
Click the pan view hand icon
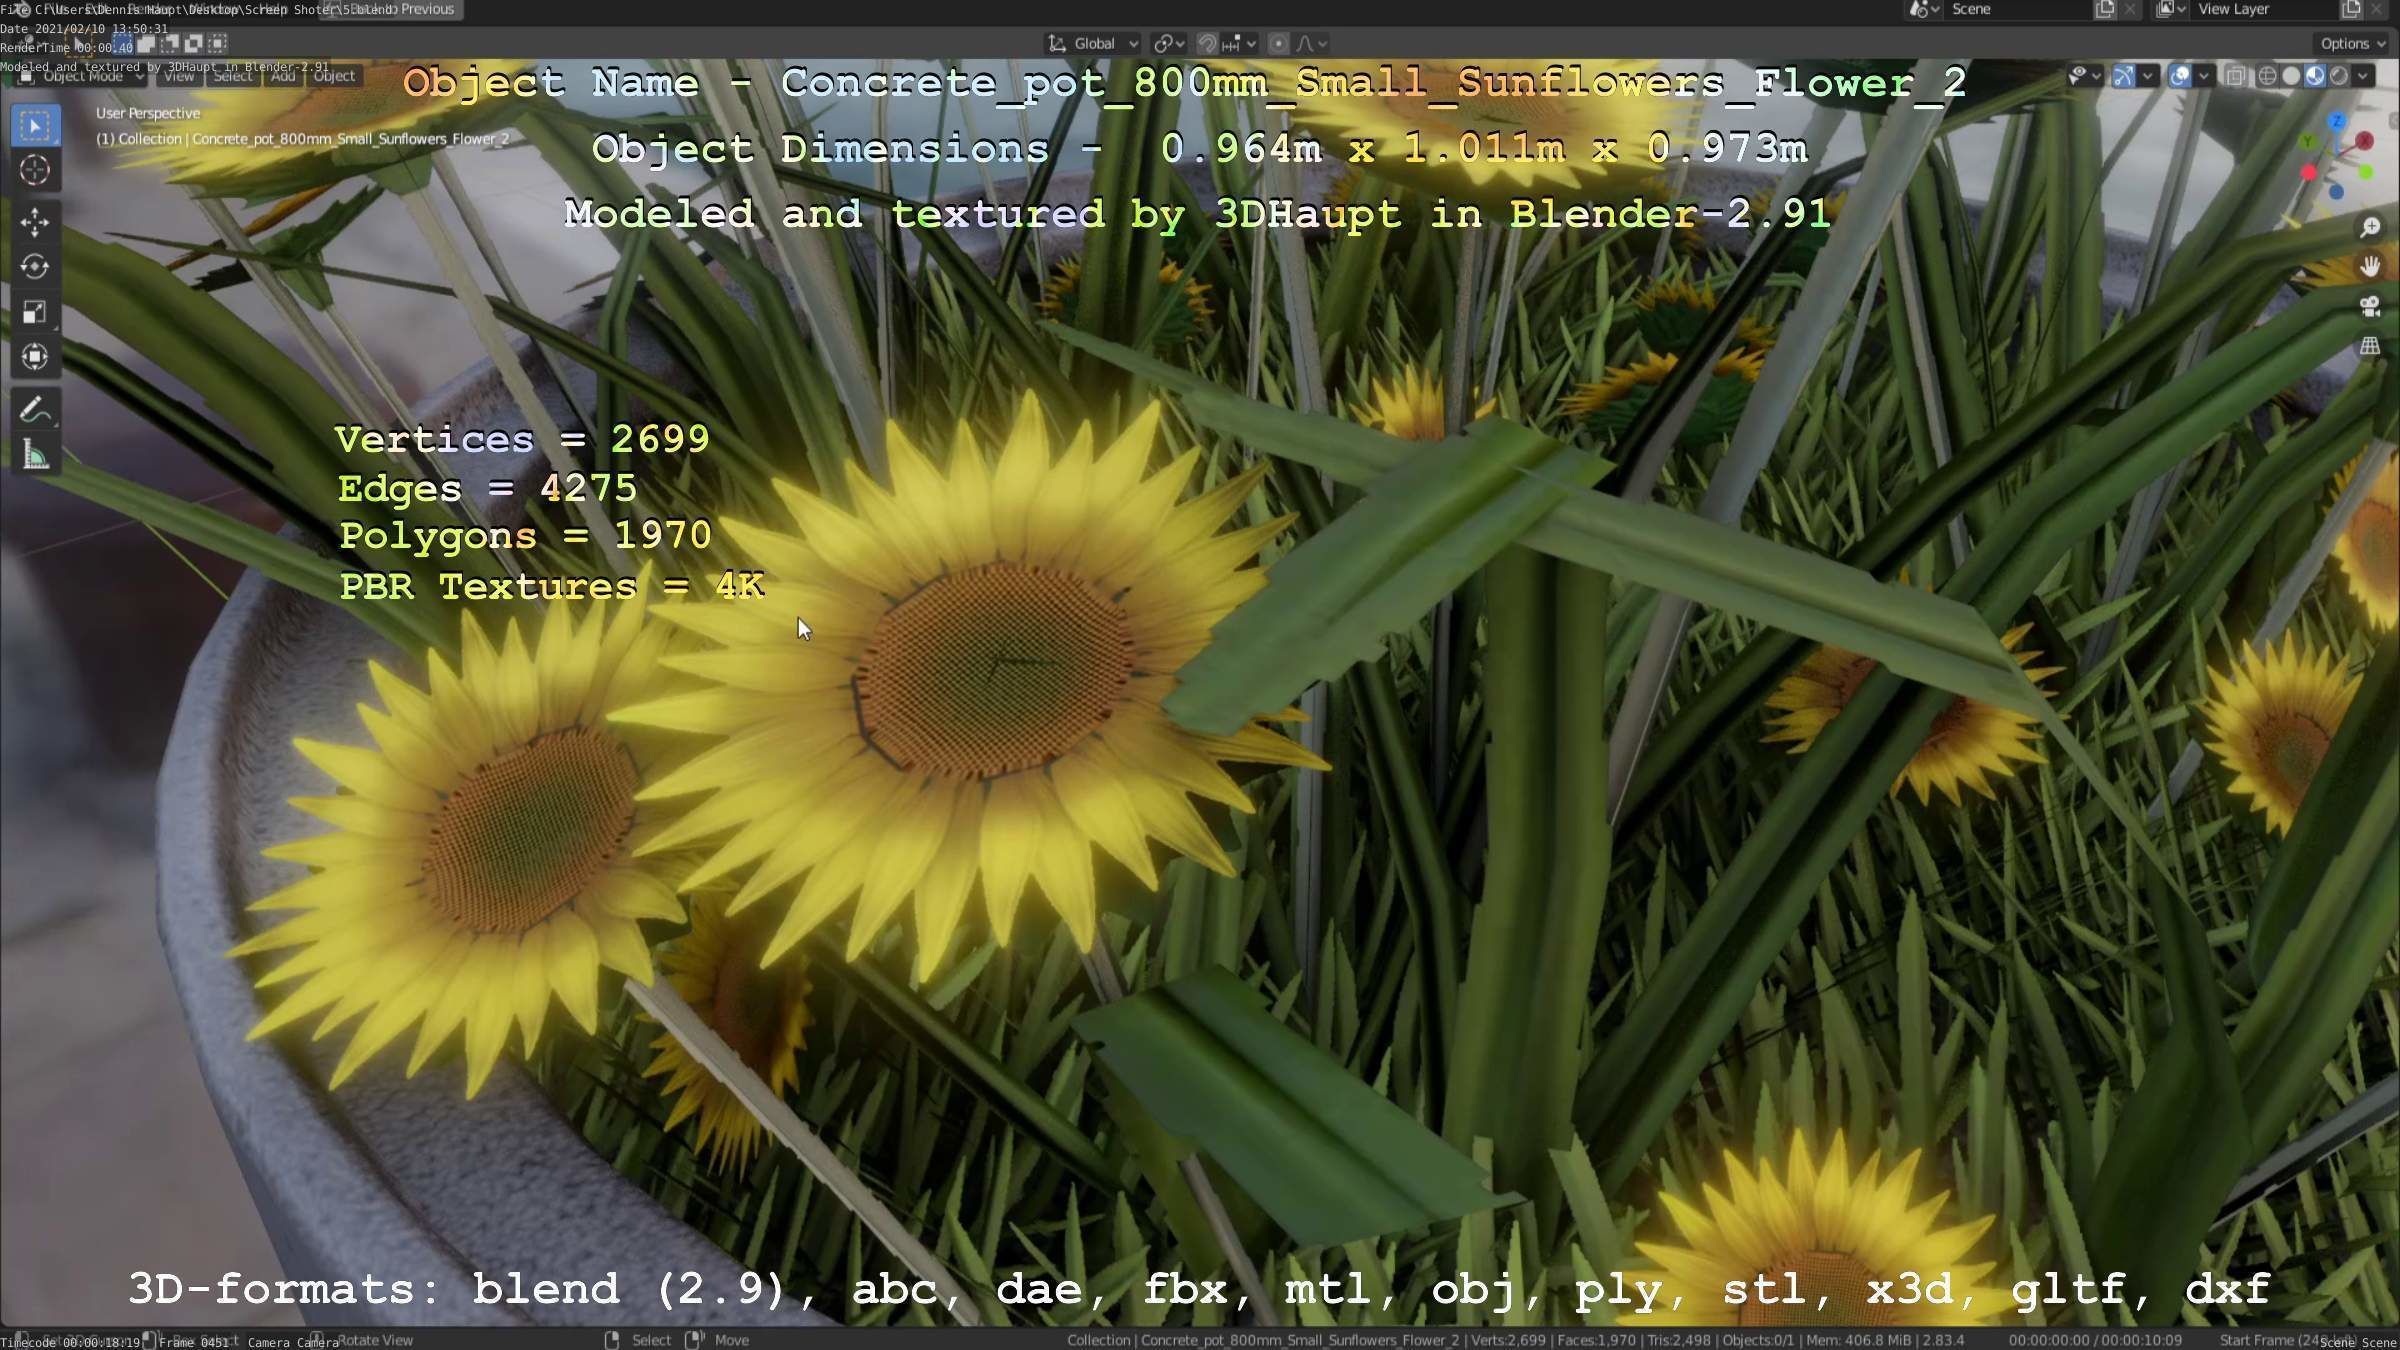coord(2369,267)
